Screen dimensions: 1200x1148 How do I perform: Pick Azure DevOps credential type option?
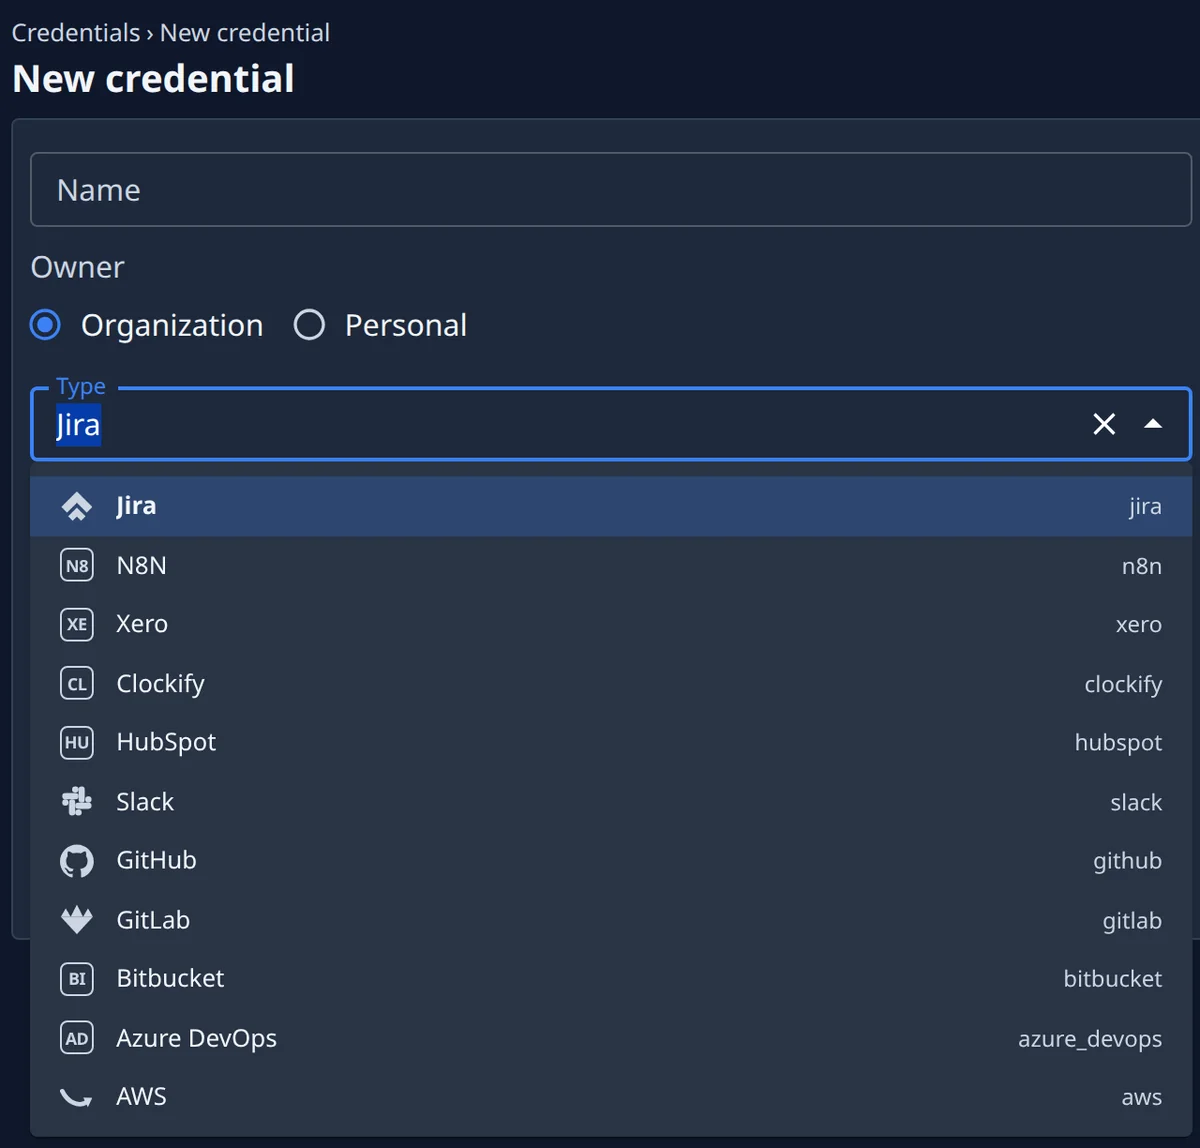611,1038
